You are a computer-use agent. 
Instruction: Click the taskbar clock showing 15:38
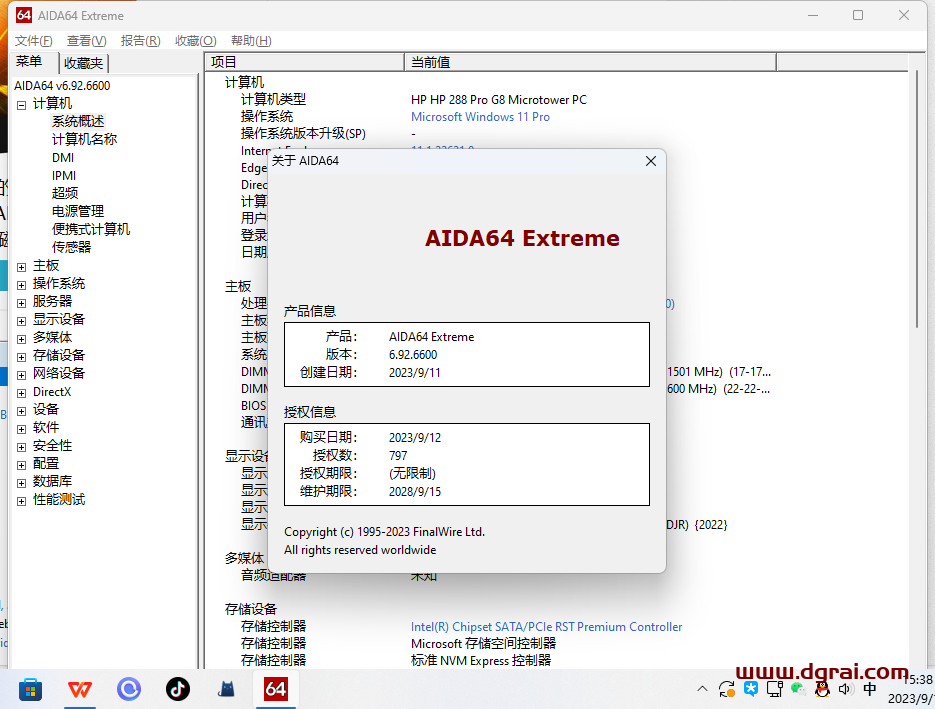pyautogui.click(x=918, y=680)
